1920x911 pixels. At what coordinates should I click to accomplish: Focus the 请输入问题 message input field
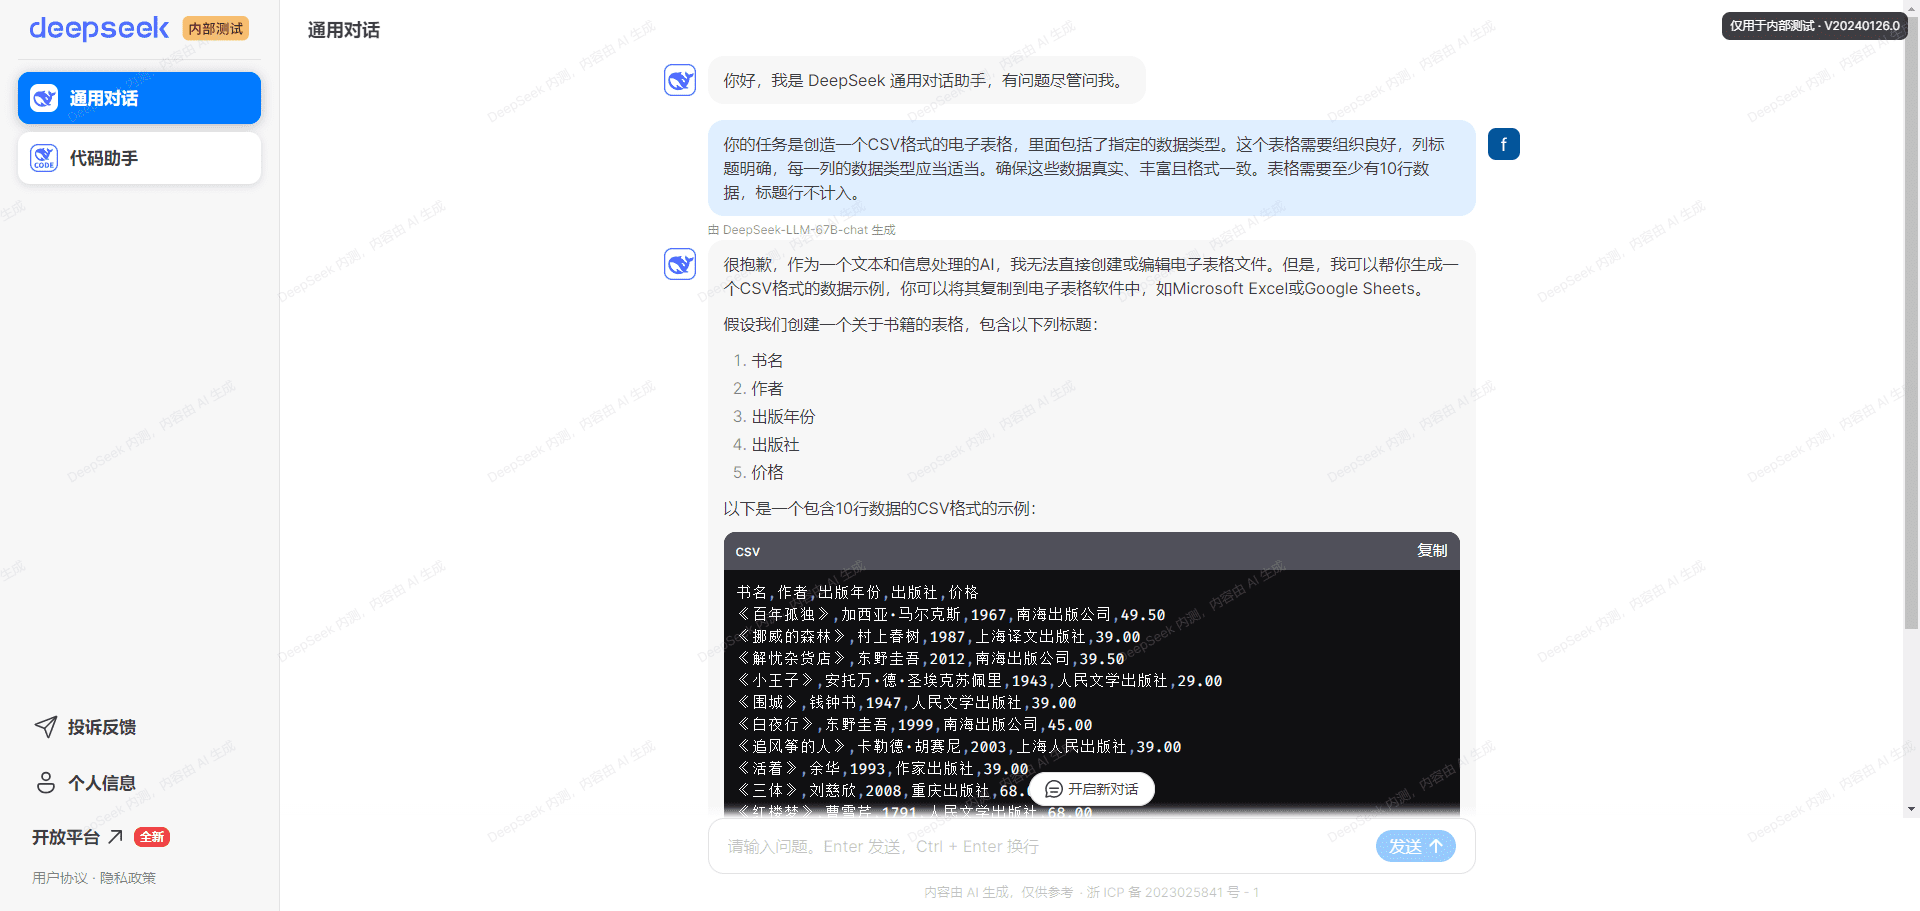pos(1040,846)
